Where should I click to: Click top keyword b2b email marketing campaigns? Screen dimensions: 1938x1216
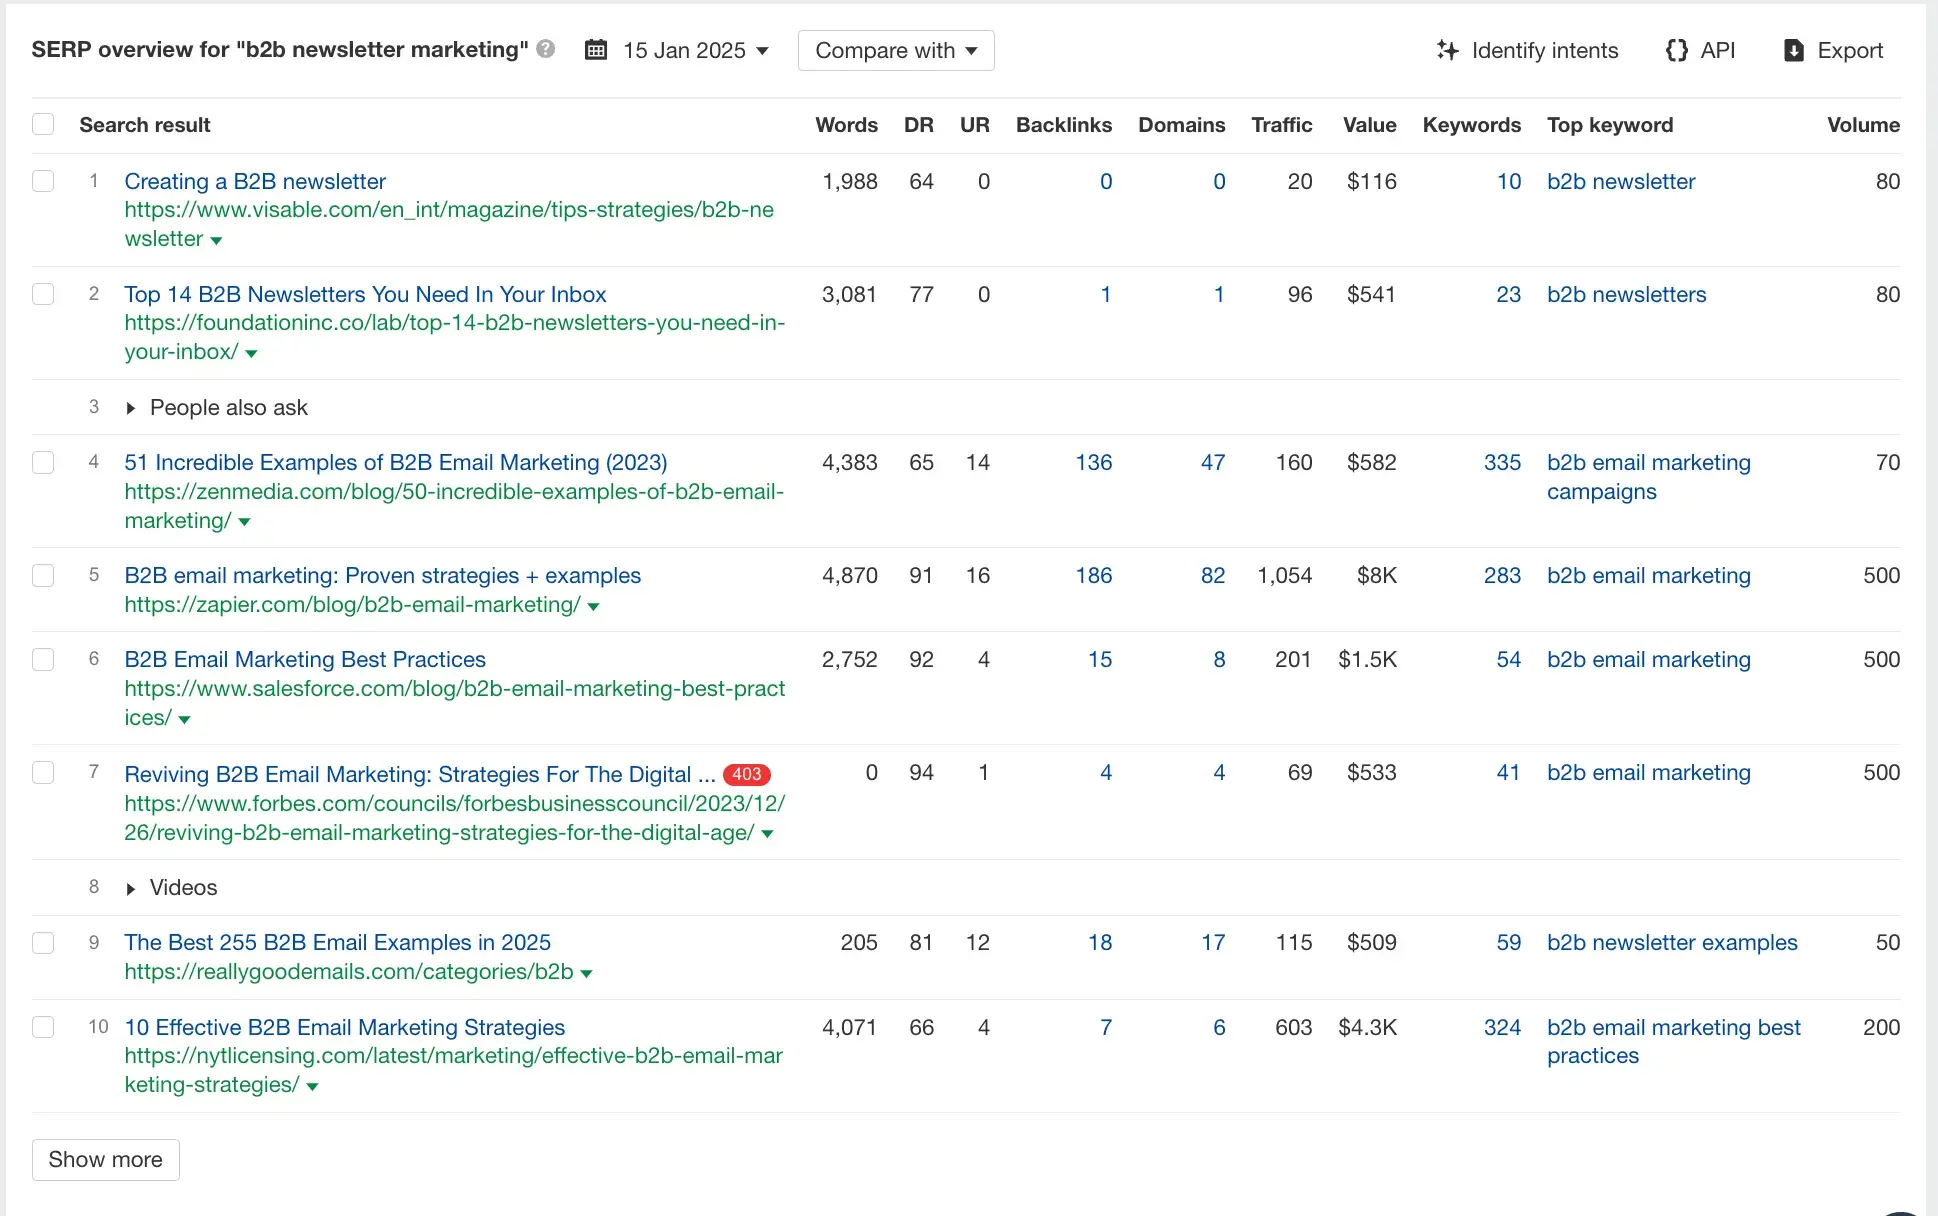1649,477
